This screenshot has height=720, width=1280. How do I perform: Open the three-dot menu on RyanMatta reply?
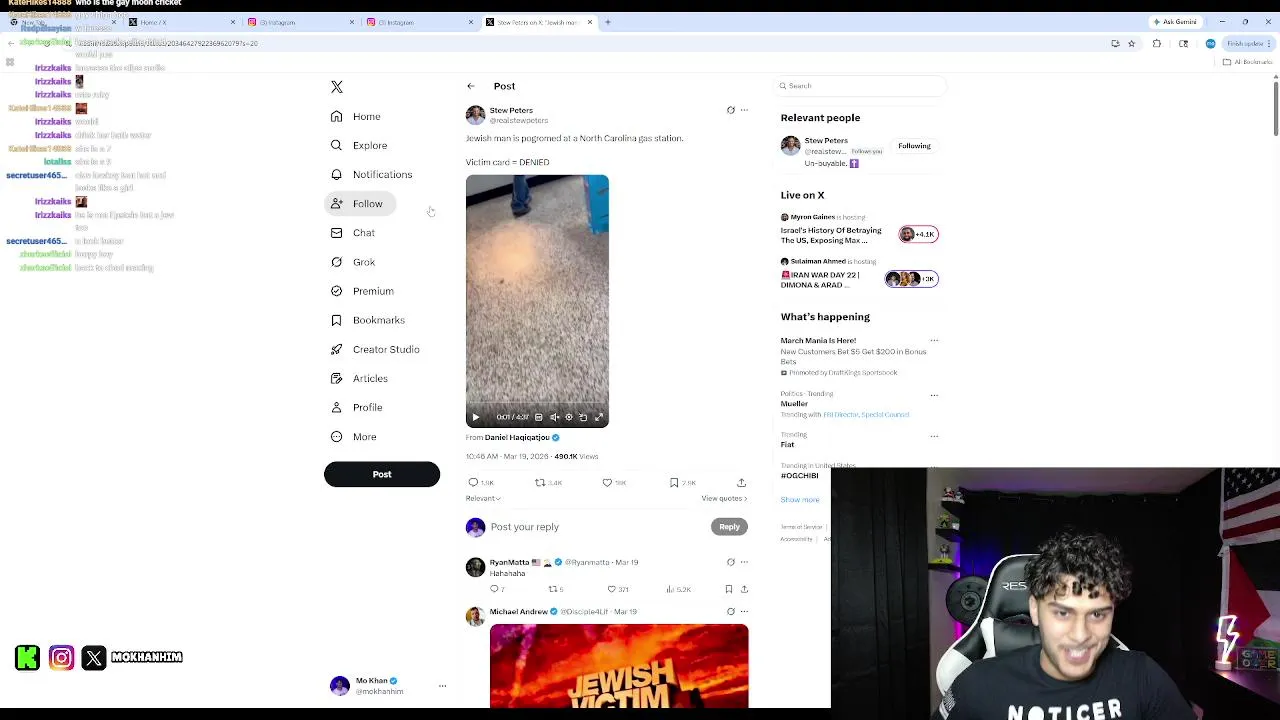point(744,562)
